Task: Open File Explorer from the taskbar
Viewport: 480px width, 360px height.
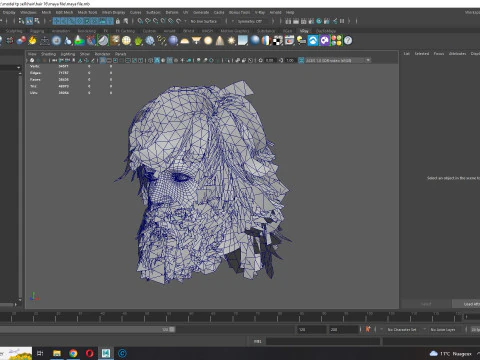Action: click(57, 353)
